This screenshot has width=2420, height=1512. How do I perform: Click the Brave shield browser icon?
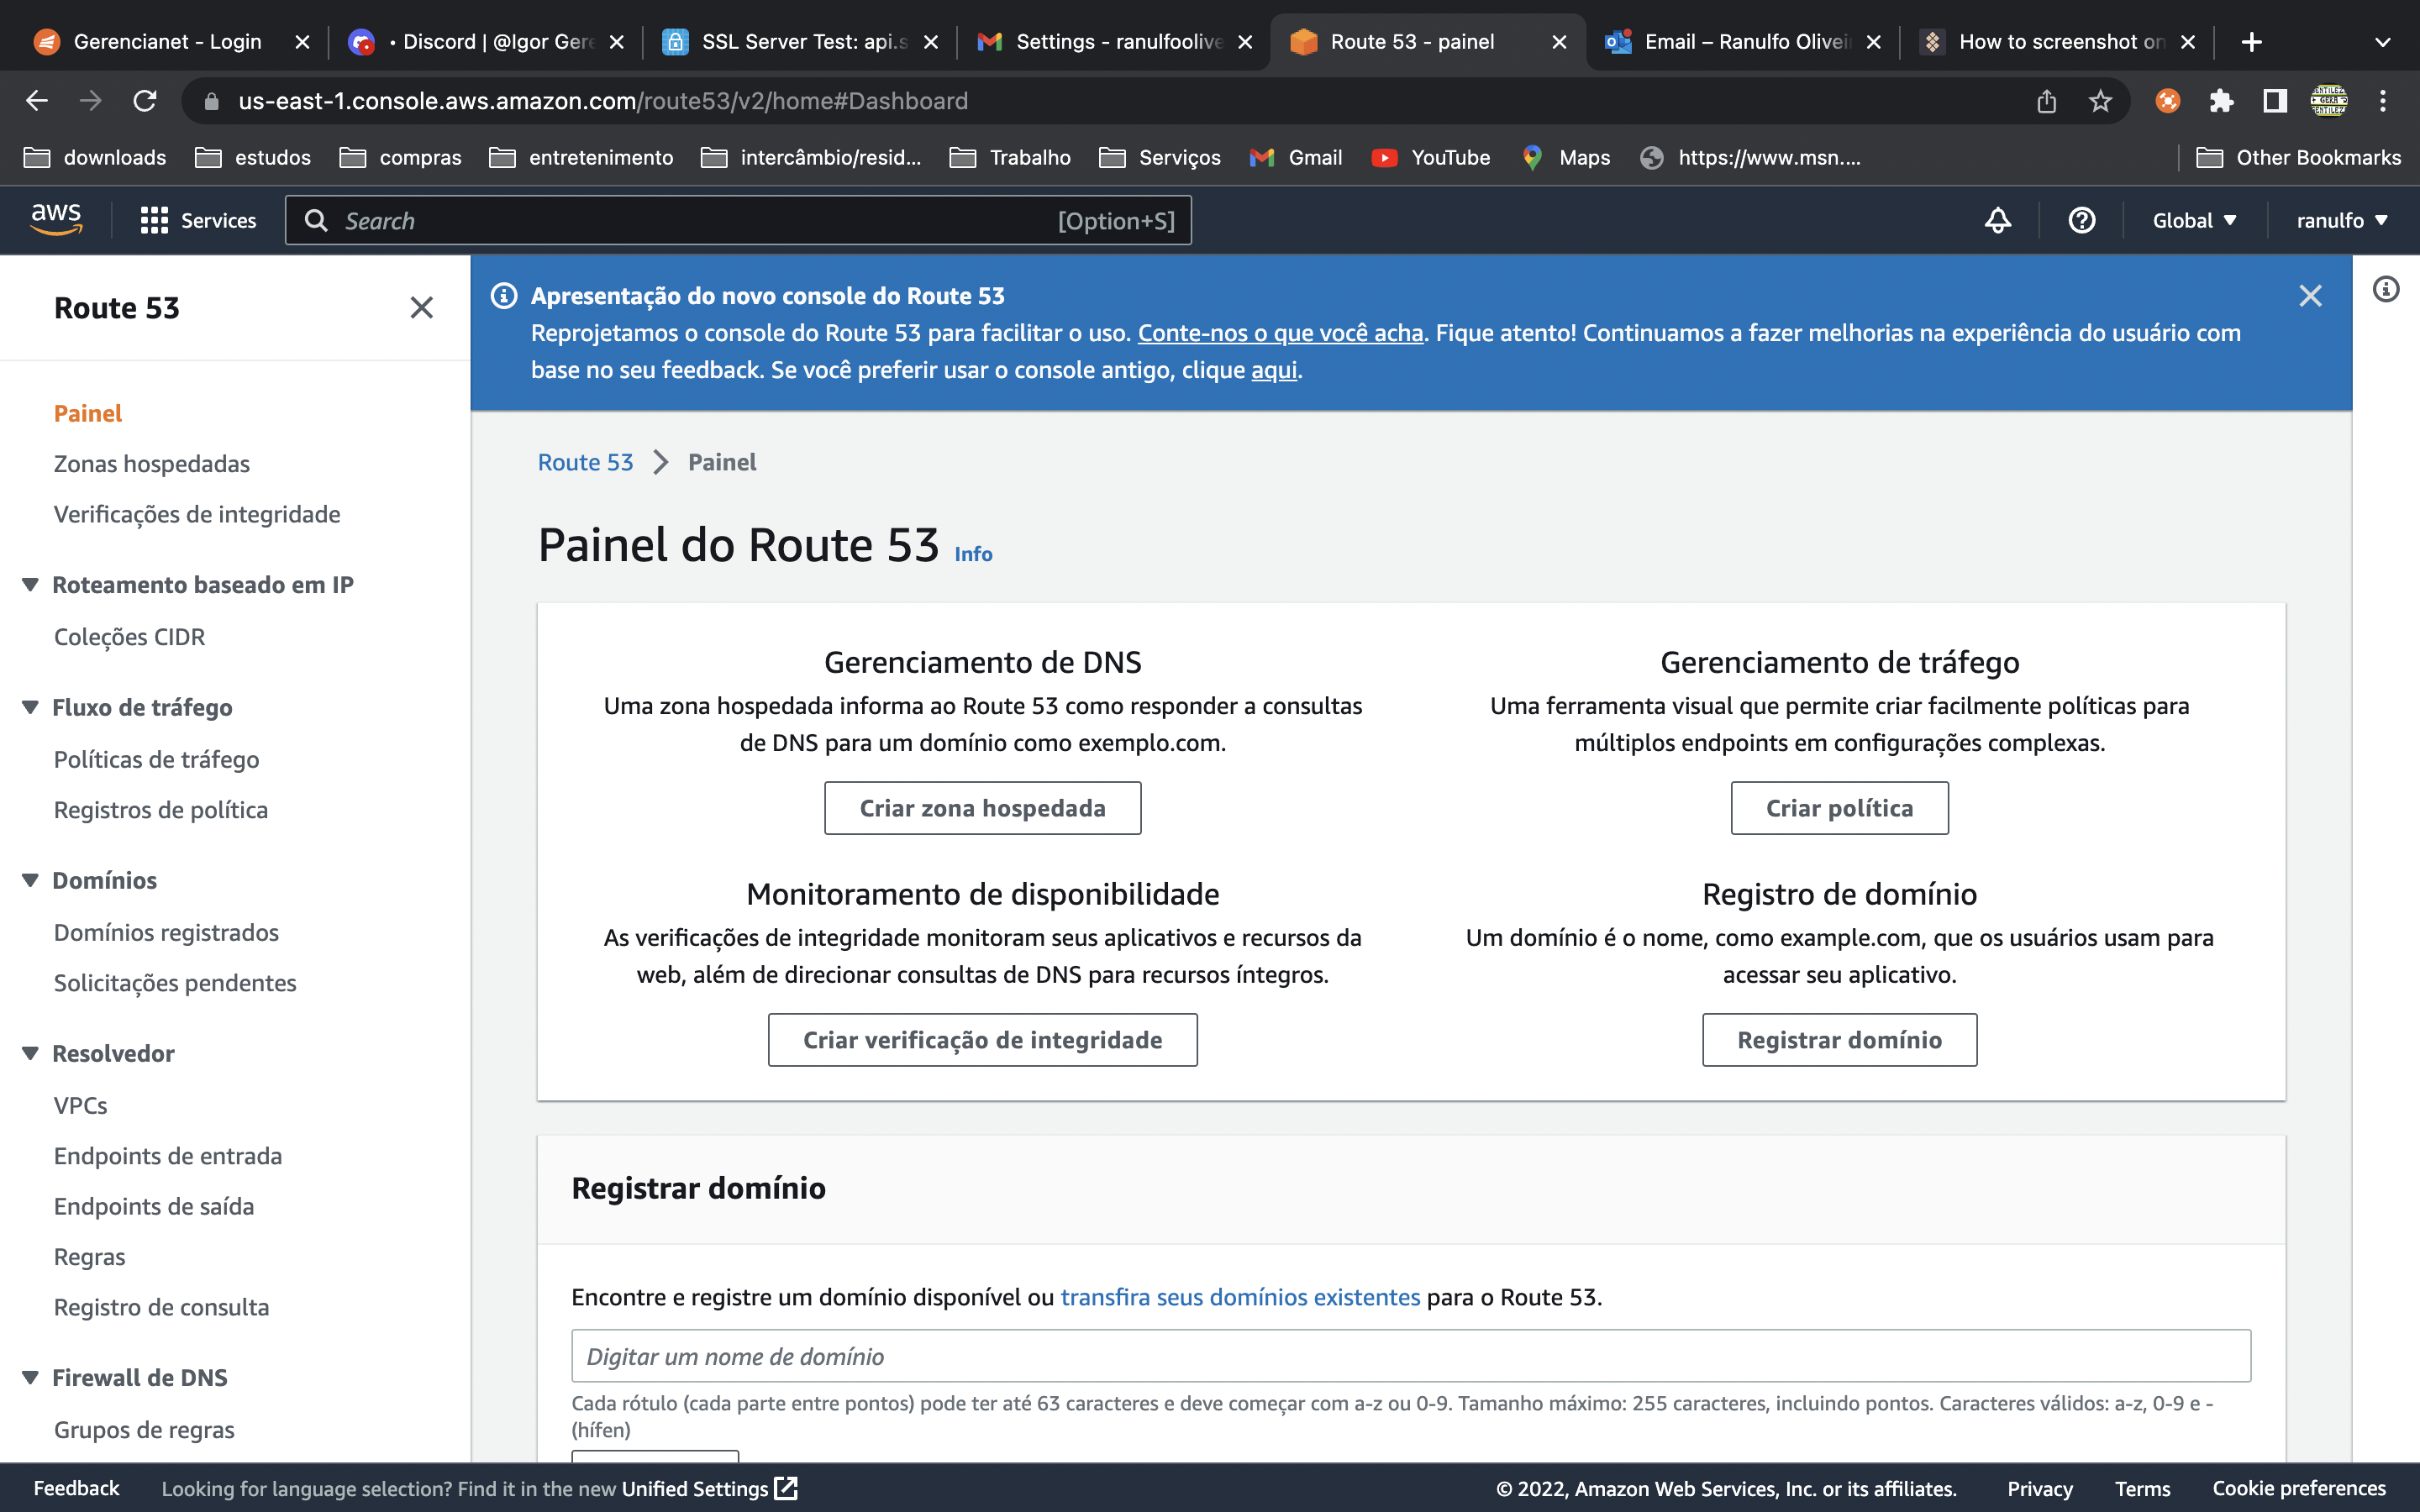(x=2167, y=99)
